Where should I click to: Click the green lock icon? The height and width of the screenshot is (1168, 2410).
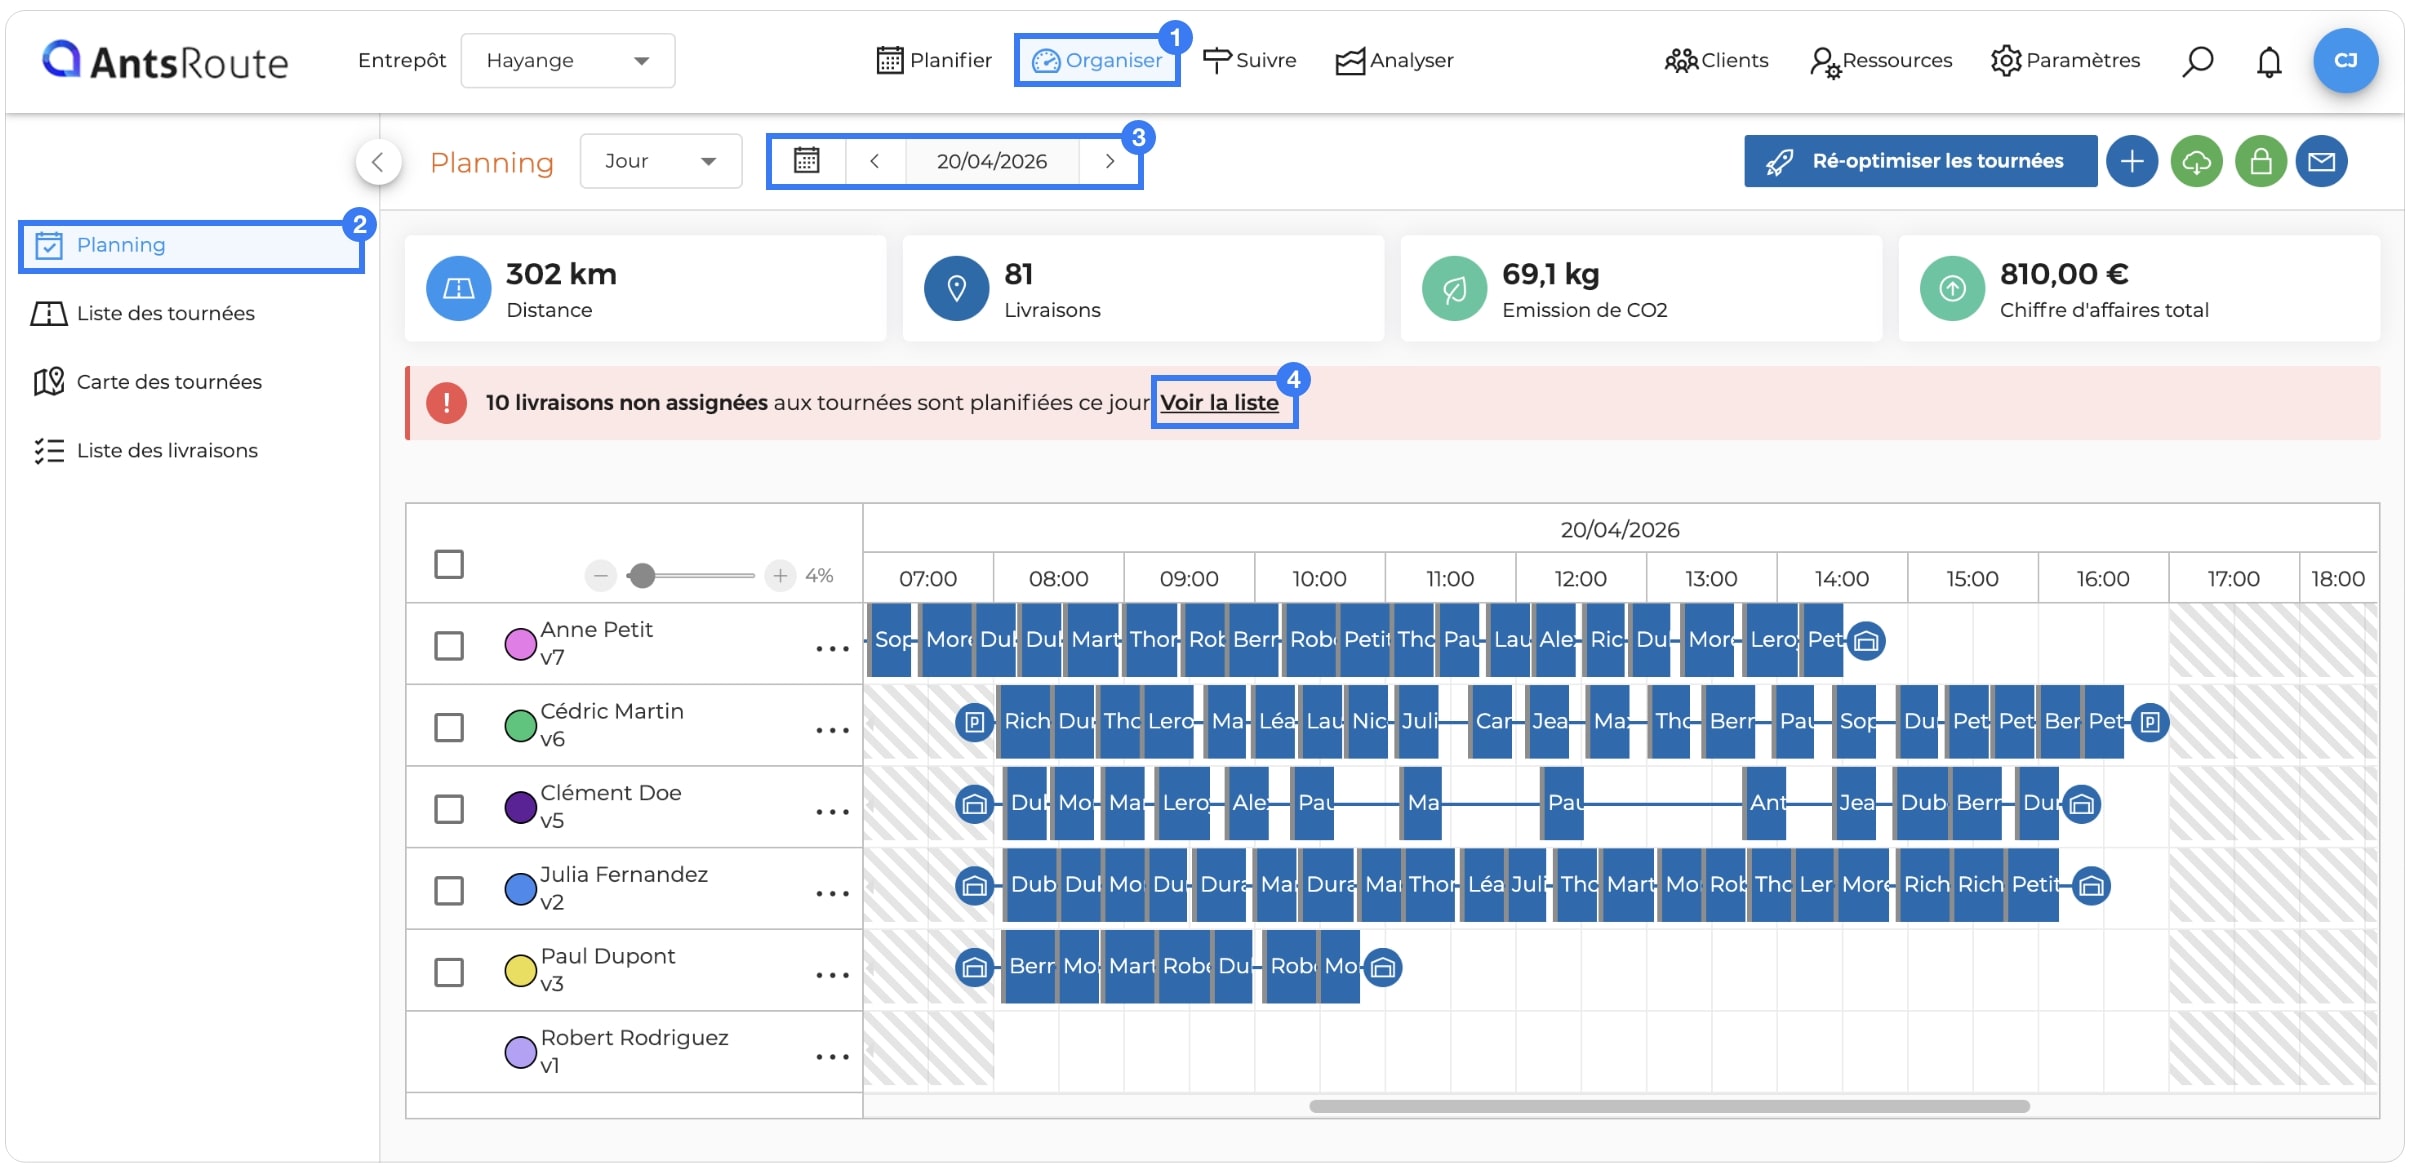2260,161
